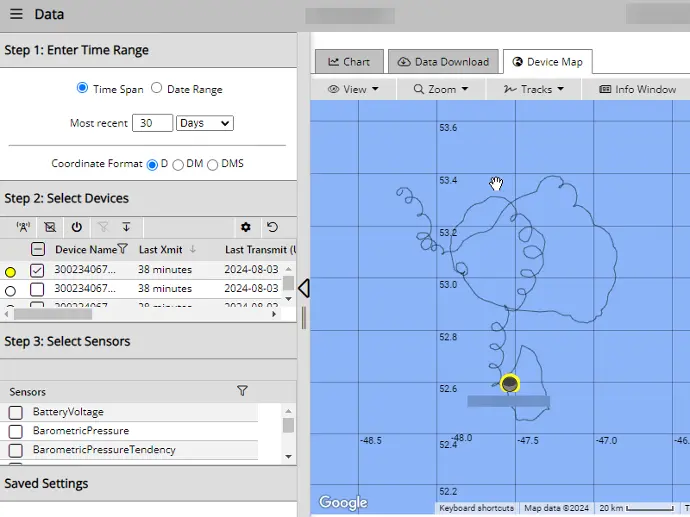690x517 pixels.
Task: Choose DMS coordinate format
Action: pos(213,164)
